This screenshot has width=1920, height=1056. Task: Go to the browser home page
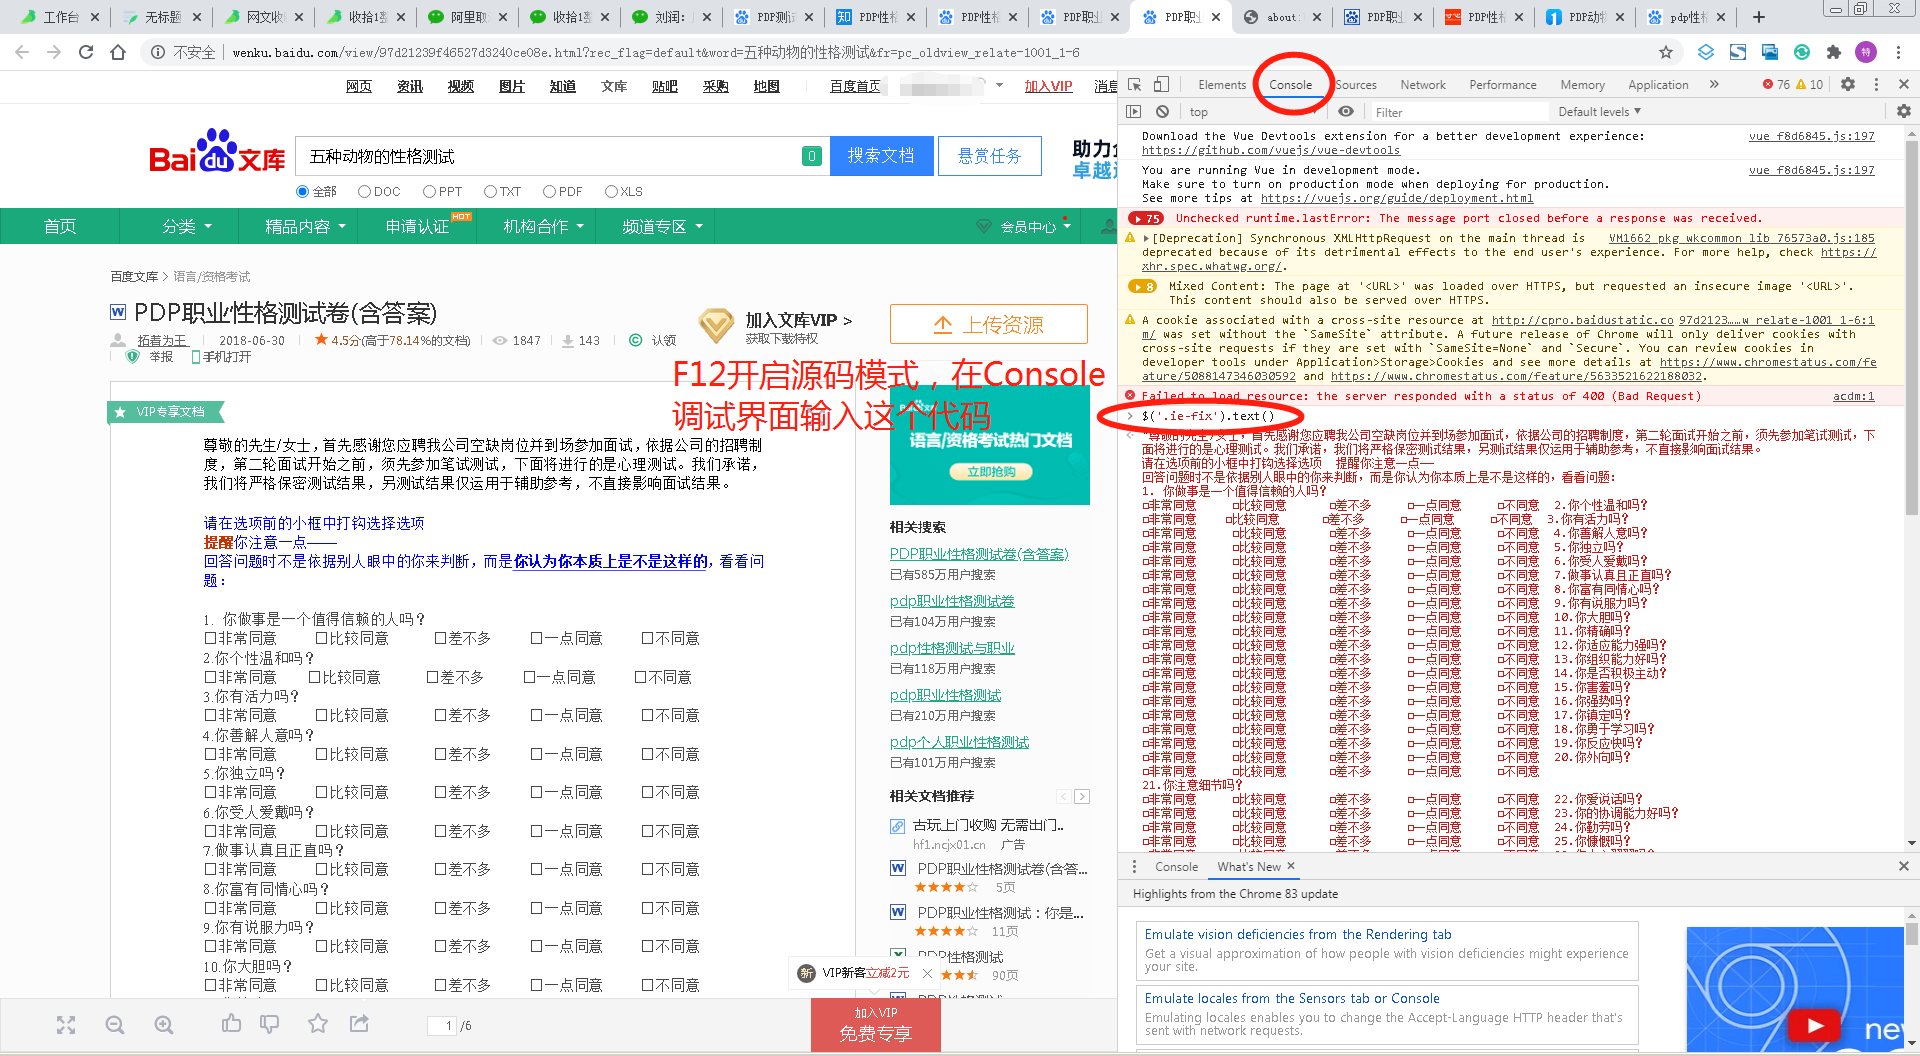tap(118, 52)
